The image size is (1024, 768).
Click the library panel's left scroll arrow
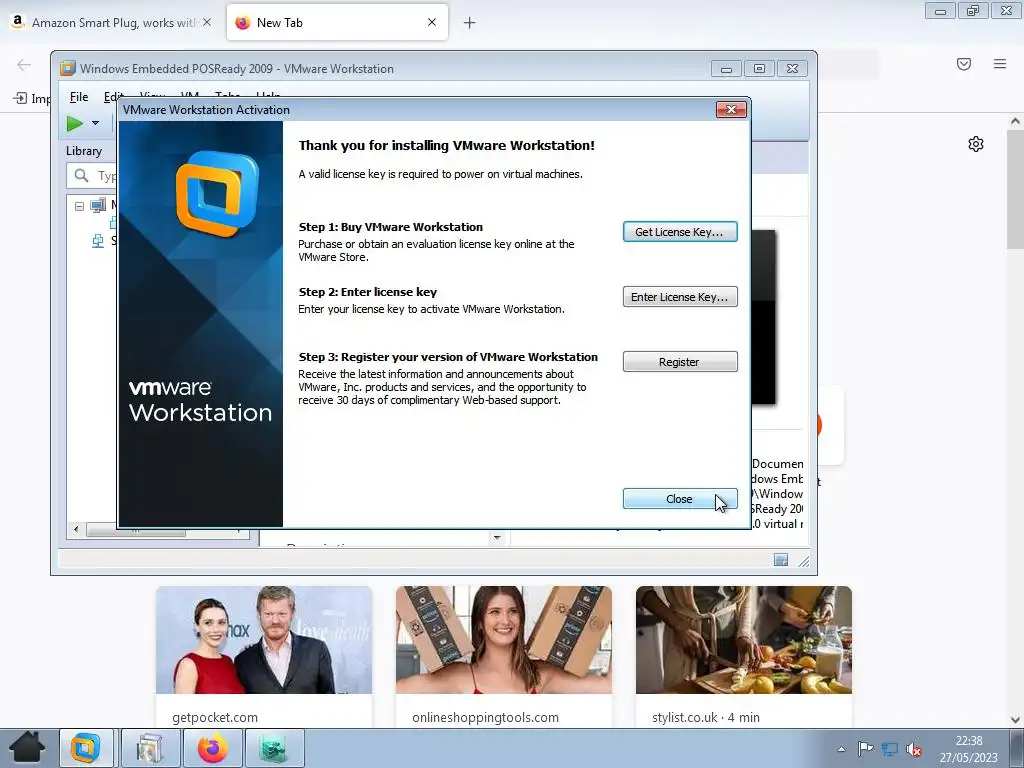pyautogui.click(x=76, y=530)
